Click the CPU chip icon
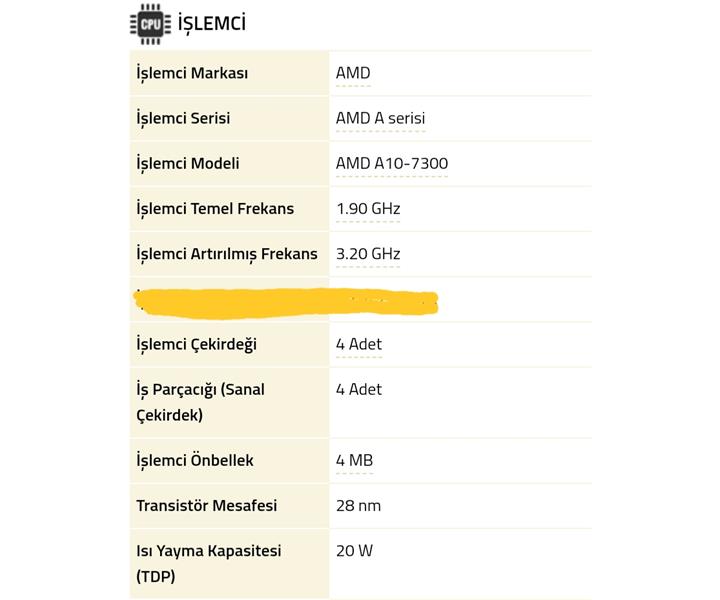720x600 pixels. [x=150, y=24]
